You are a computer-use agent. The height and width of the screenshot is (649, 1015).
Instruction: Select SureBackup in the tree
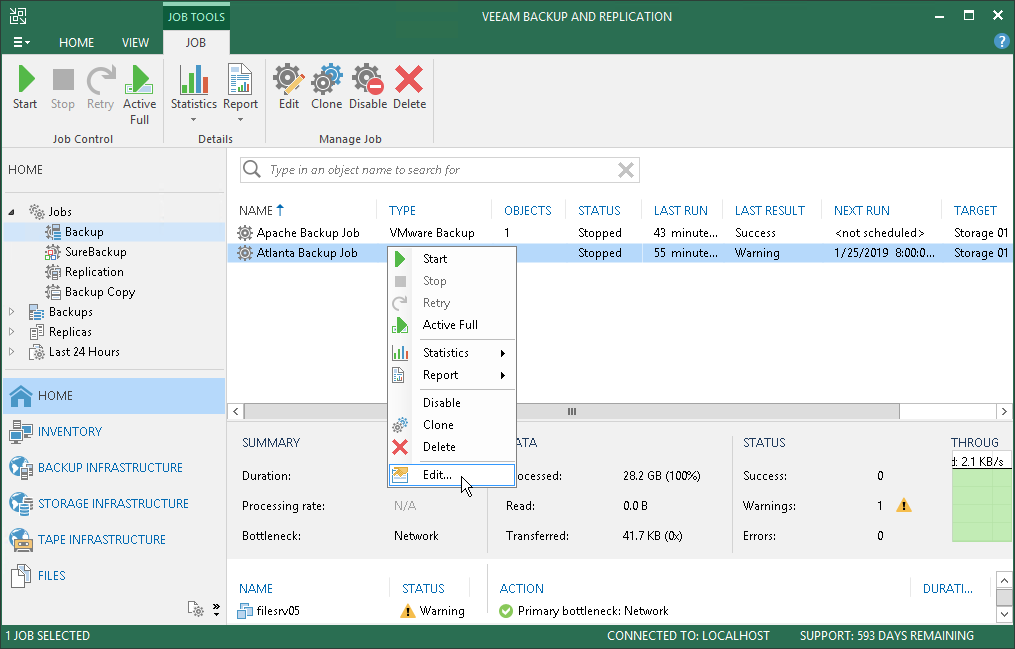point(95,252)
